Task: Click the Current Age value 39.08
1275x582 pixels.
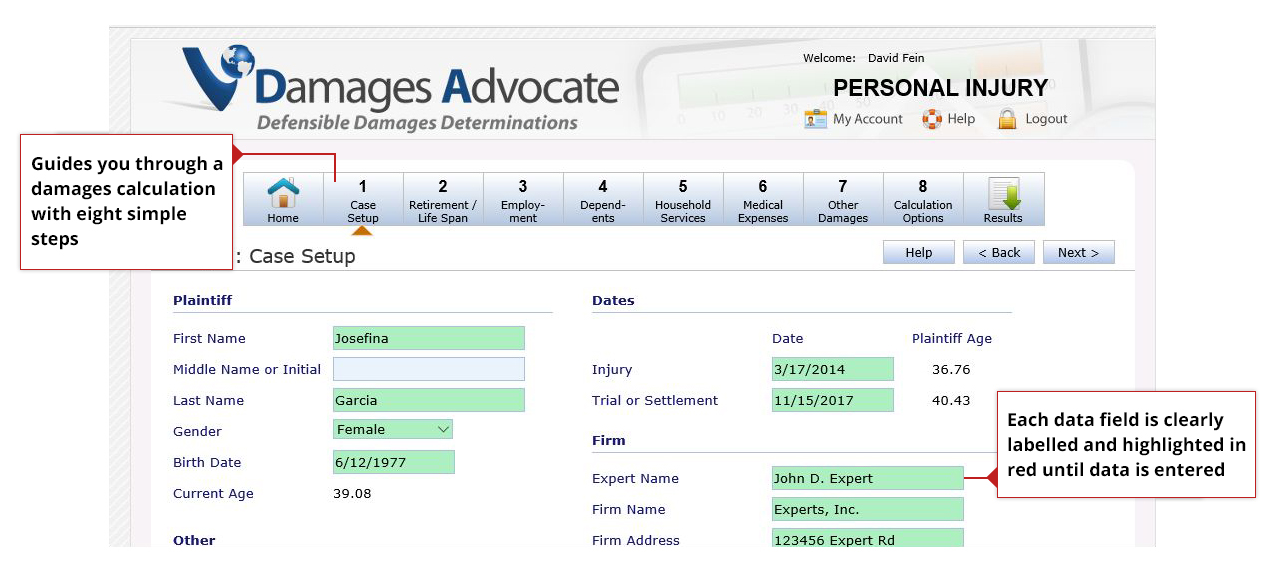Action: [352, 493]
